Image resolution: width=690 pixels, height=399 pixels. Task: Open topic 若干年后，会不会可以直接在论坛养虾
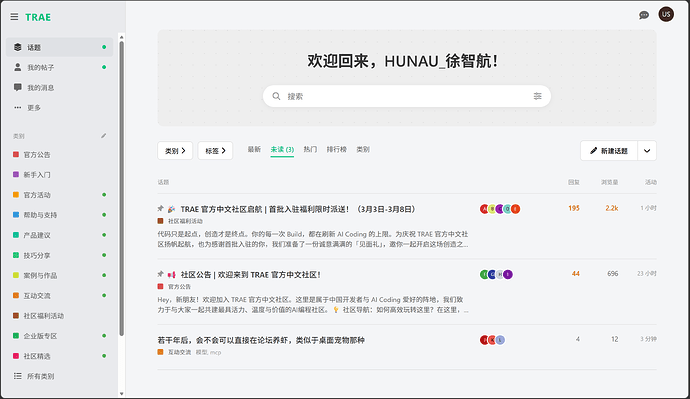[261, 340]
